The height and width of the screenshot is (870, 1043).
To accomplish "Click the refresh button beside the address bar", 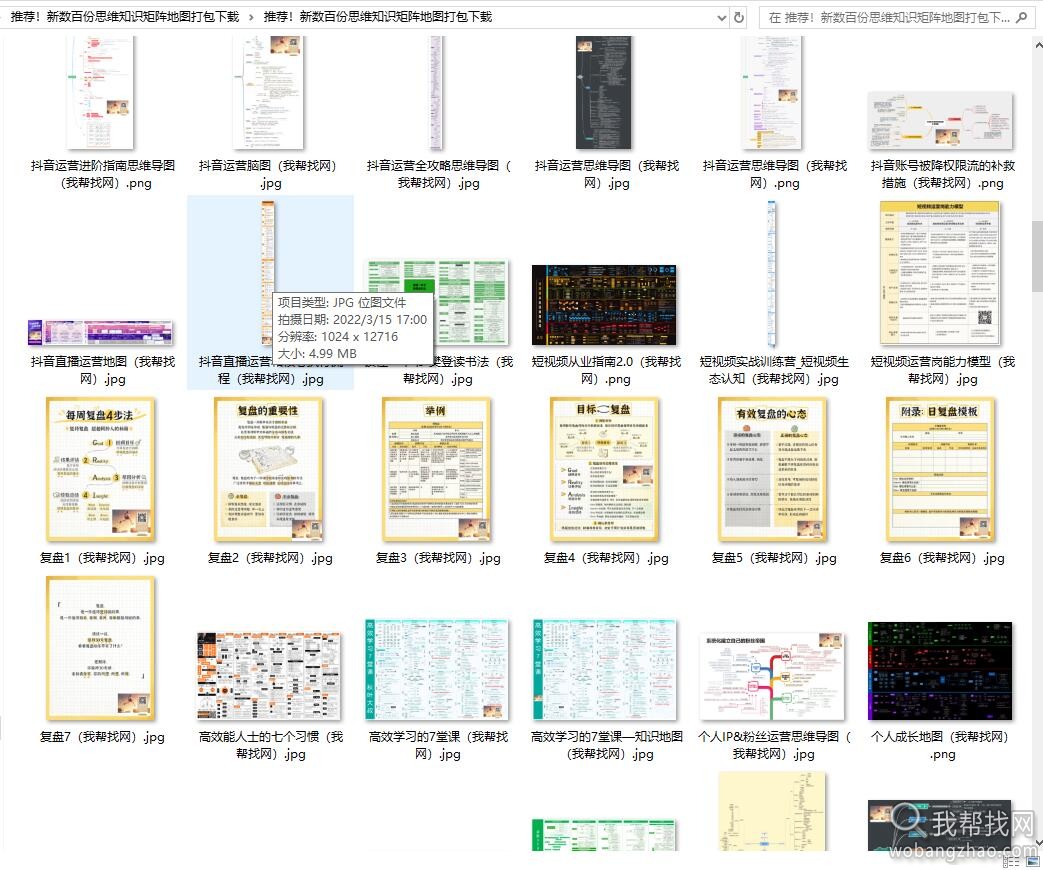I will pyautogui.click(x=738, y=17).
